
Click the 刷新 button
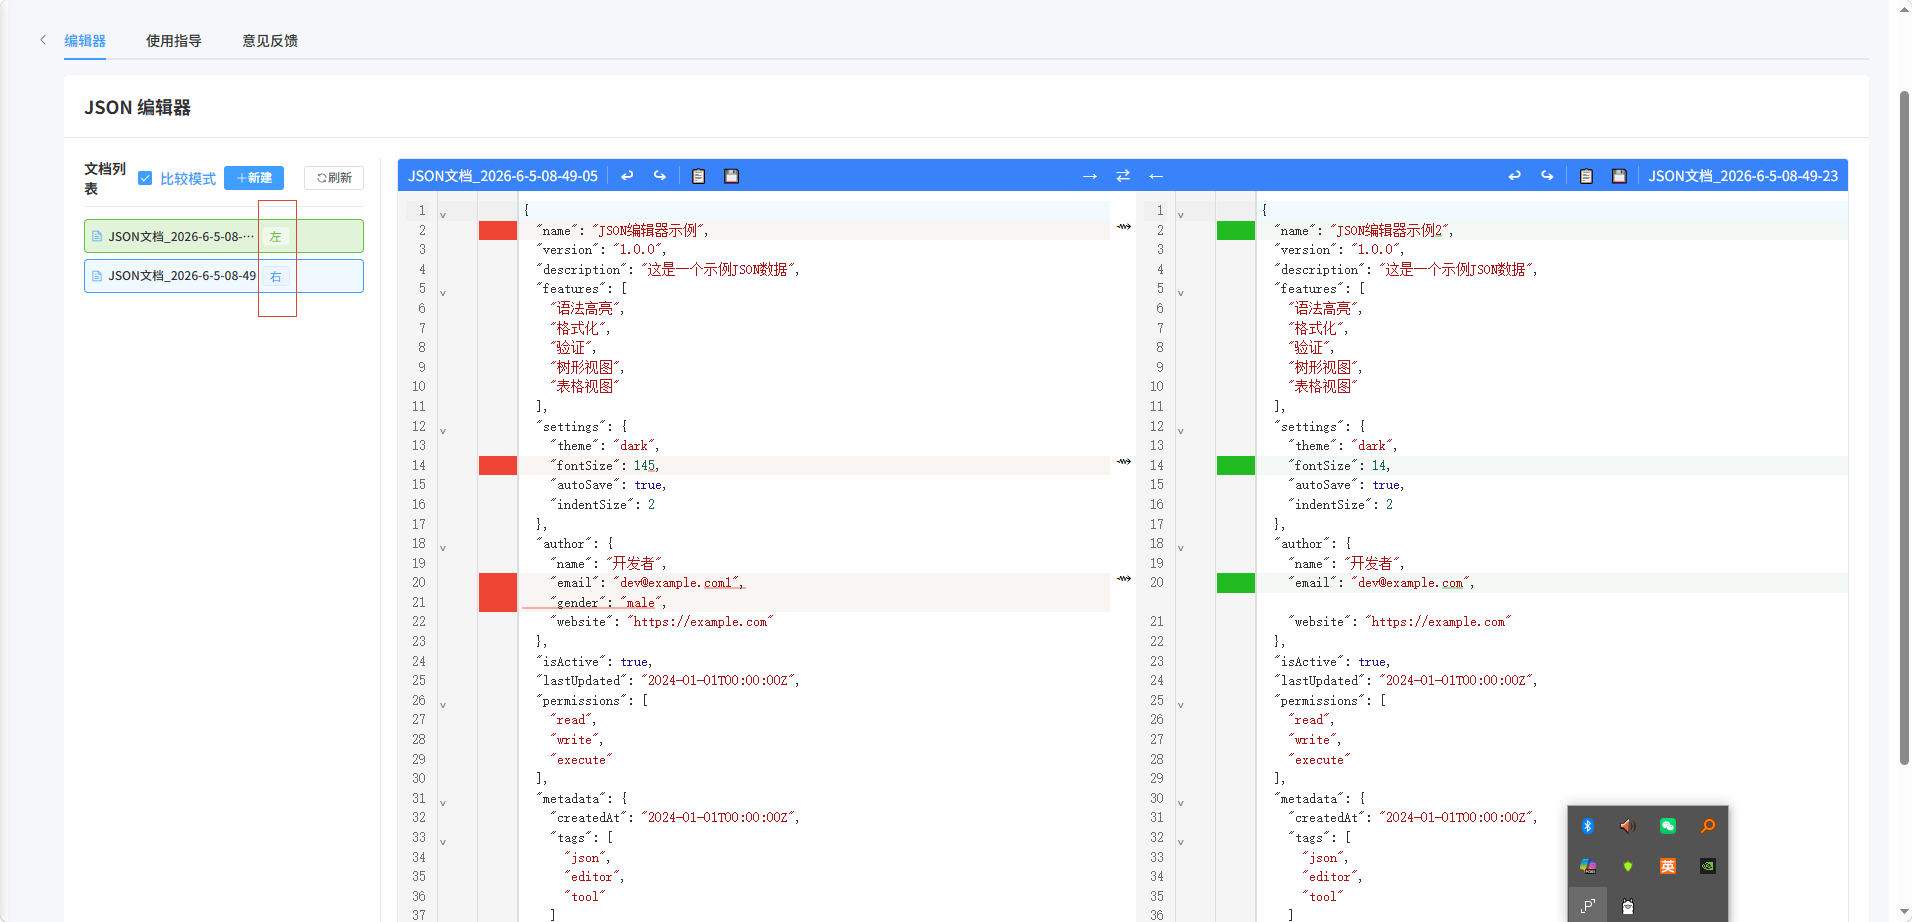click(x=334, y=178)
